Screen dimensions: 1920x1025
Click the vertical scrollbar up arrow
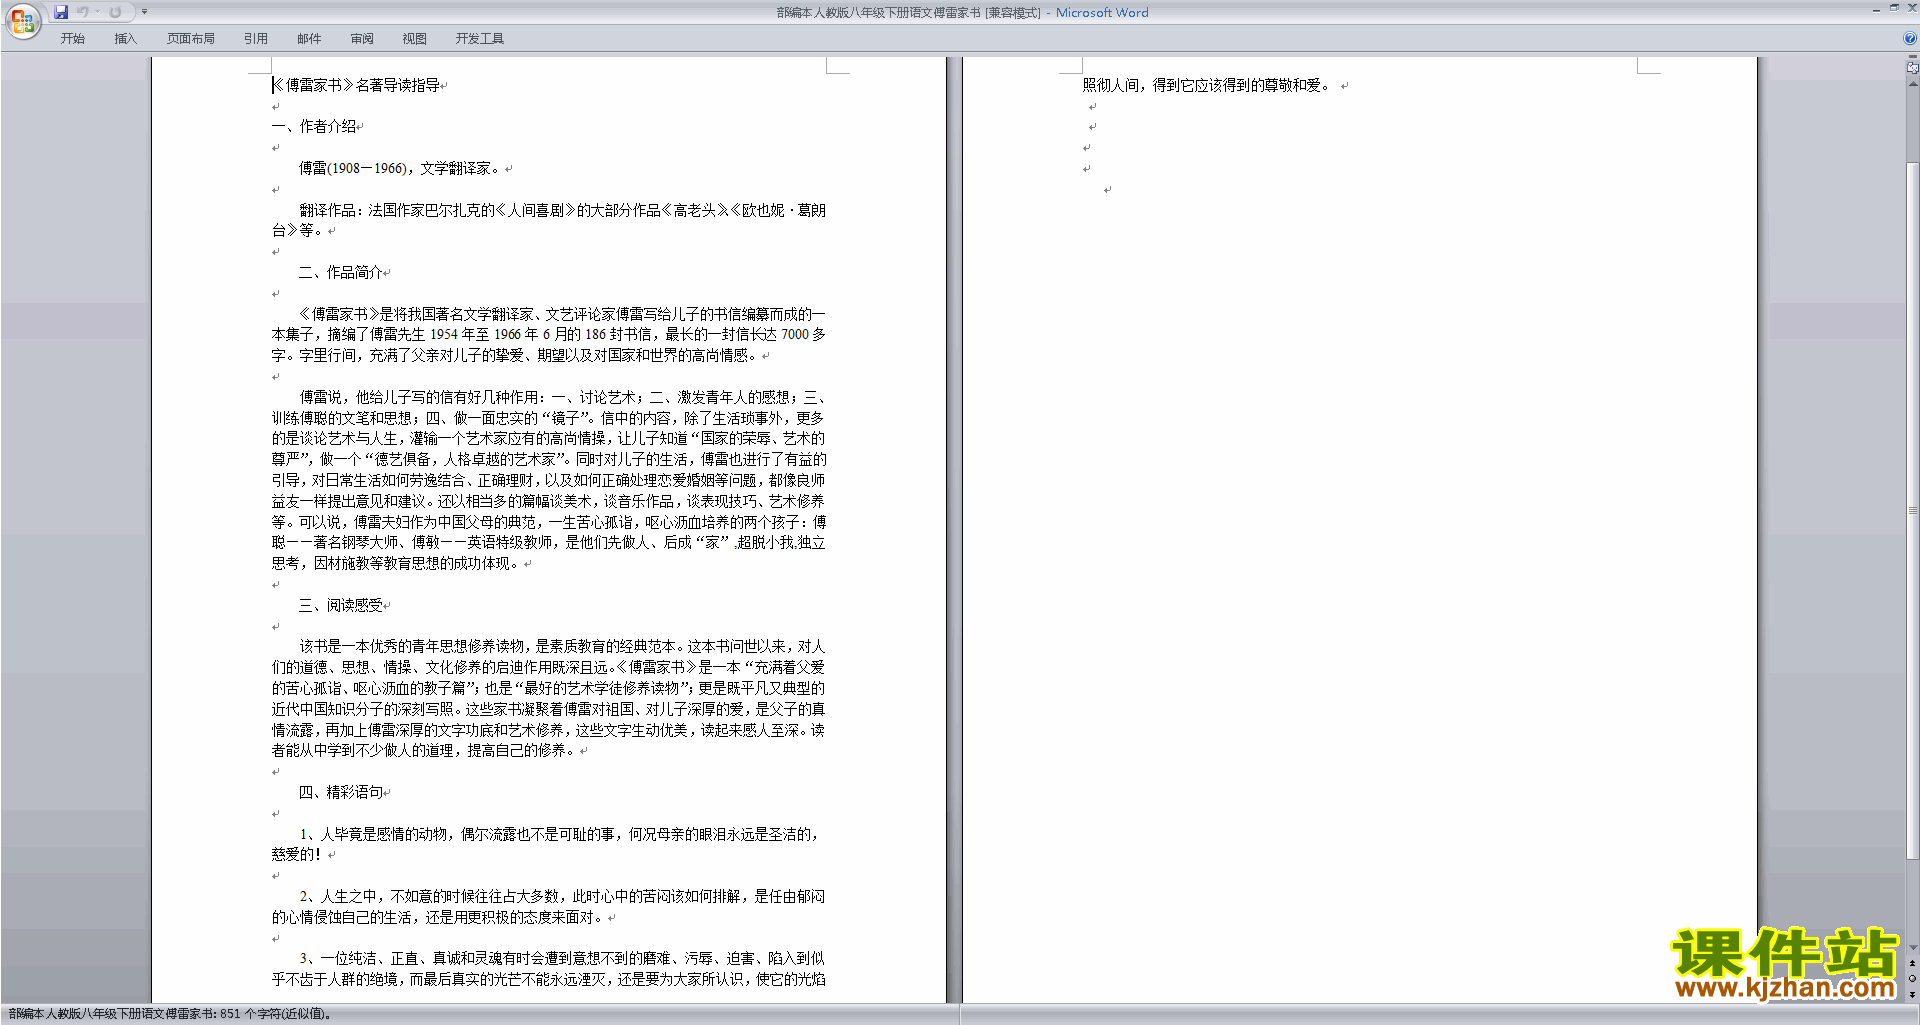pos(1912,84)
